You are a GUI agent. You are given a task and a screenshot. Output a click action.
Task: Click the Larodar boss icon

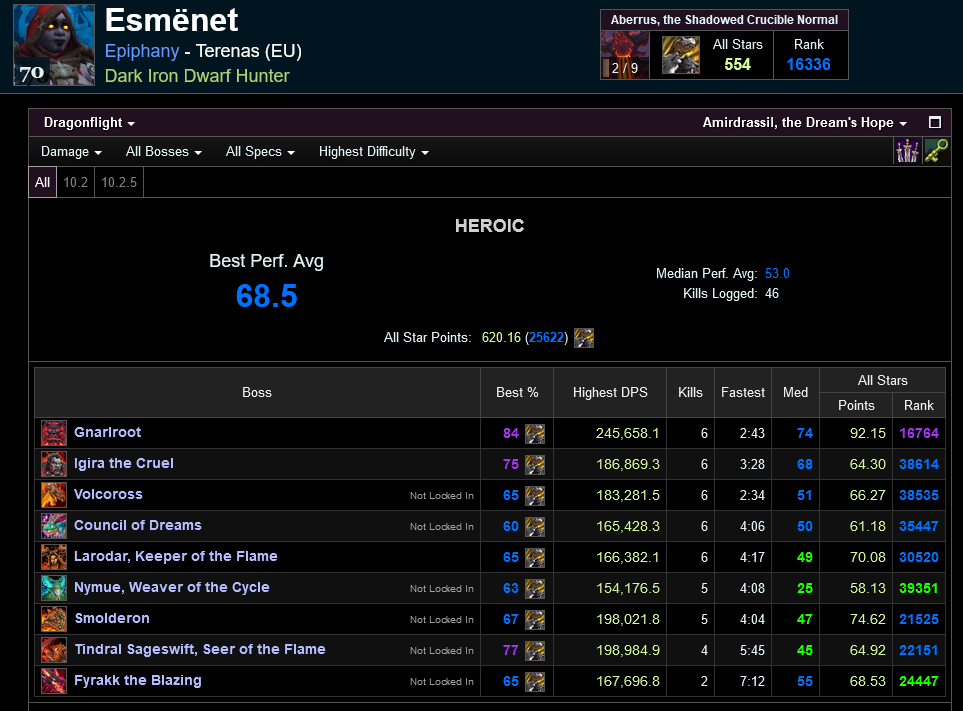[54, 557]
